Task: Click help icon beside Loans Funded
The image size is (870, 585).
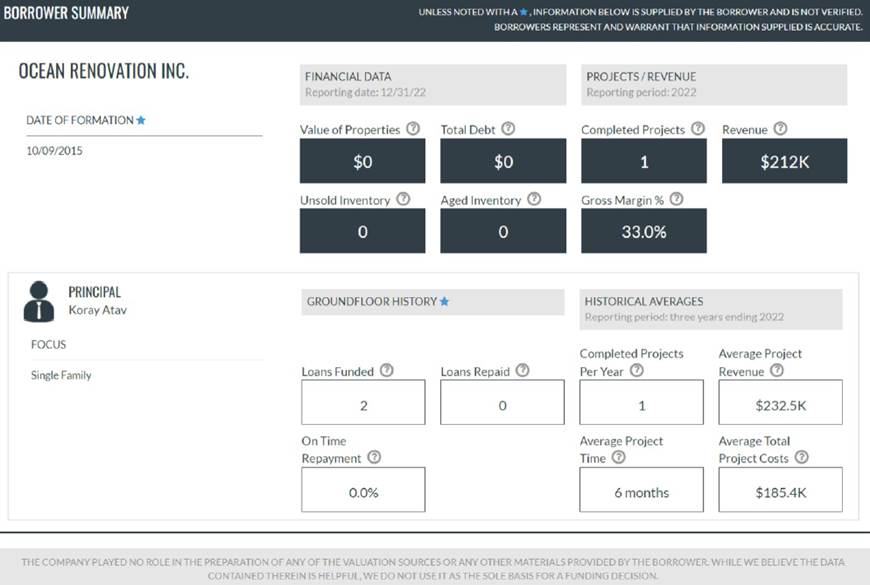Action: (387, 371)
